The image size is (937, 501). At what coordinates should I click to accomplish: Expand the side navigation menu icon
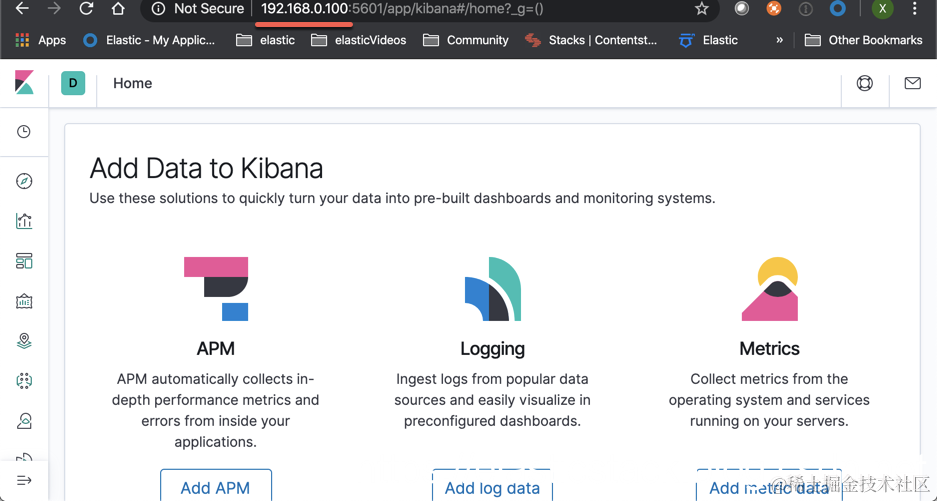(x=24, y=480)
